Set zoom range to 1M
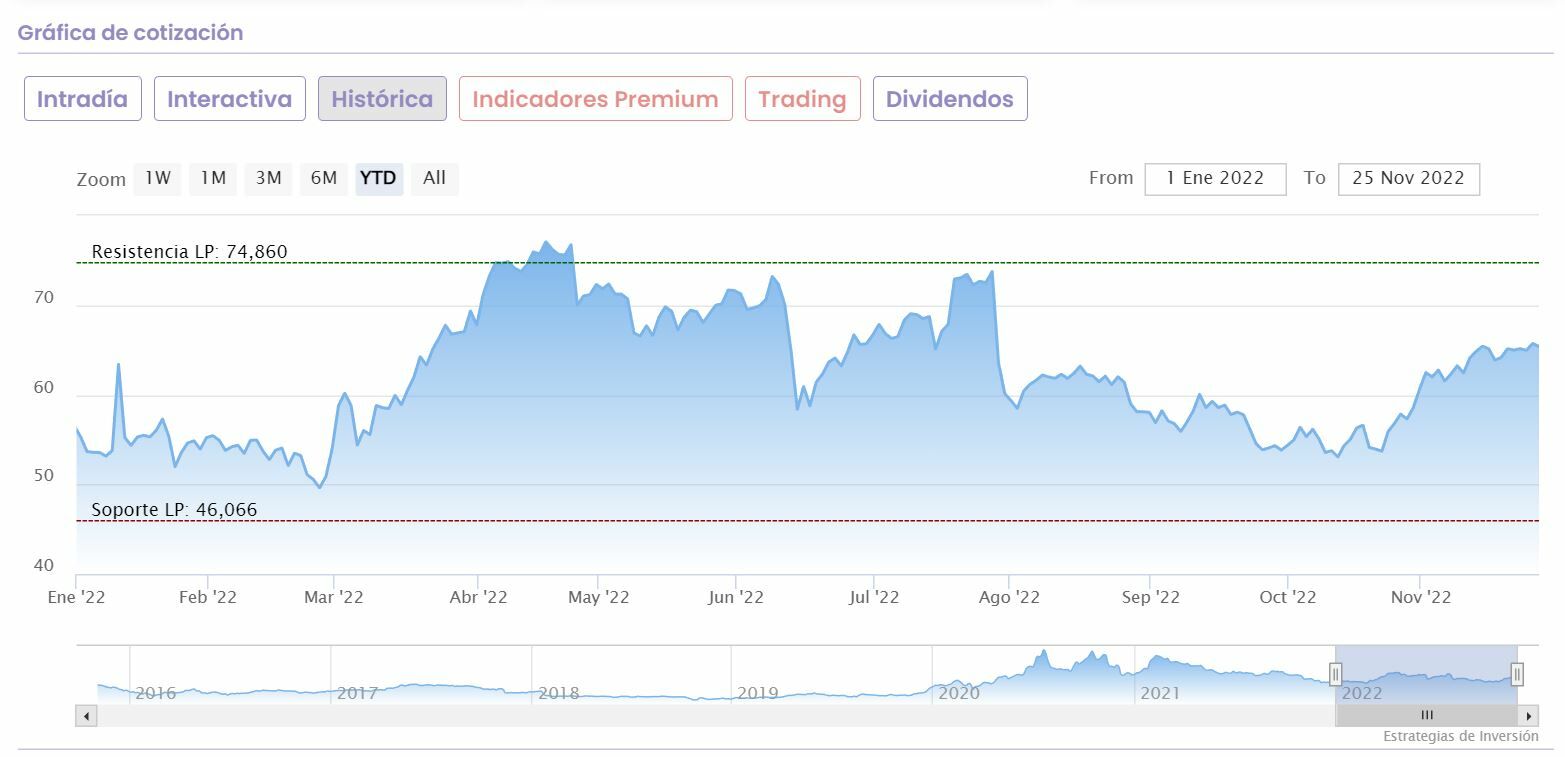Viewport: 1565px width, 757px height. [x=213, y=179]
